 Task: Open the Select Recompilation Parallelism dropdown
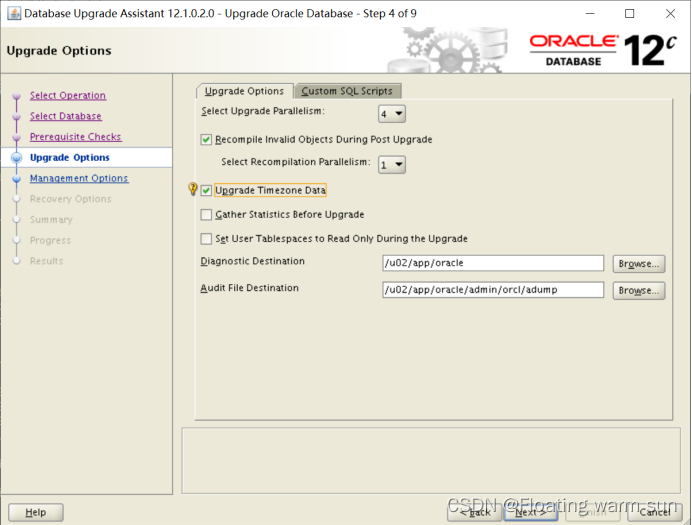(392, 165)
